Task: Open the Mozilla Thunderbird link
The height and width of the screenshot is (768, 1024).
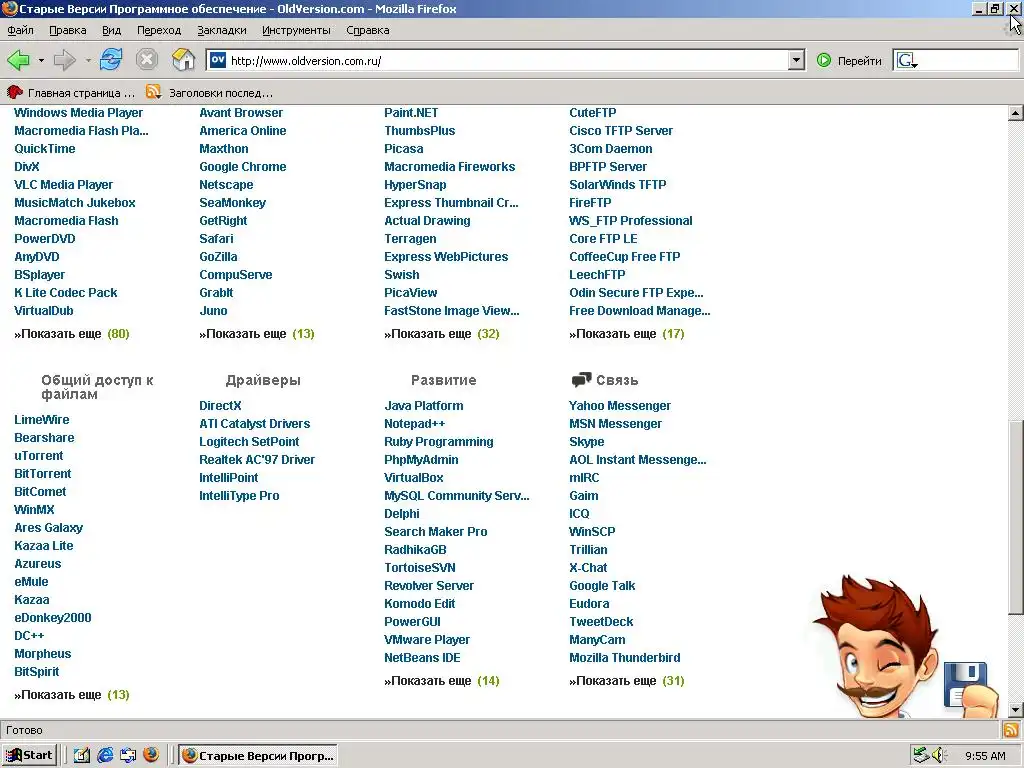Action: (x=624, y=658)
